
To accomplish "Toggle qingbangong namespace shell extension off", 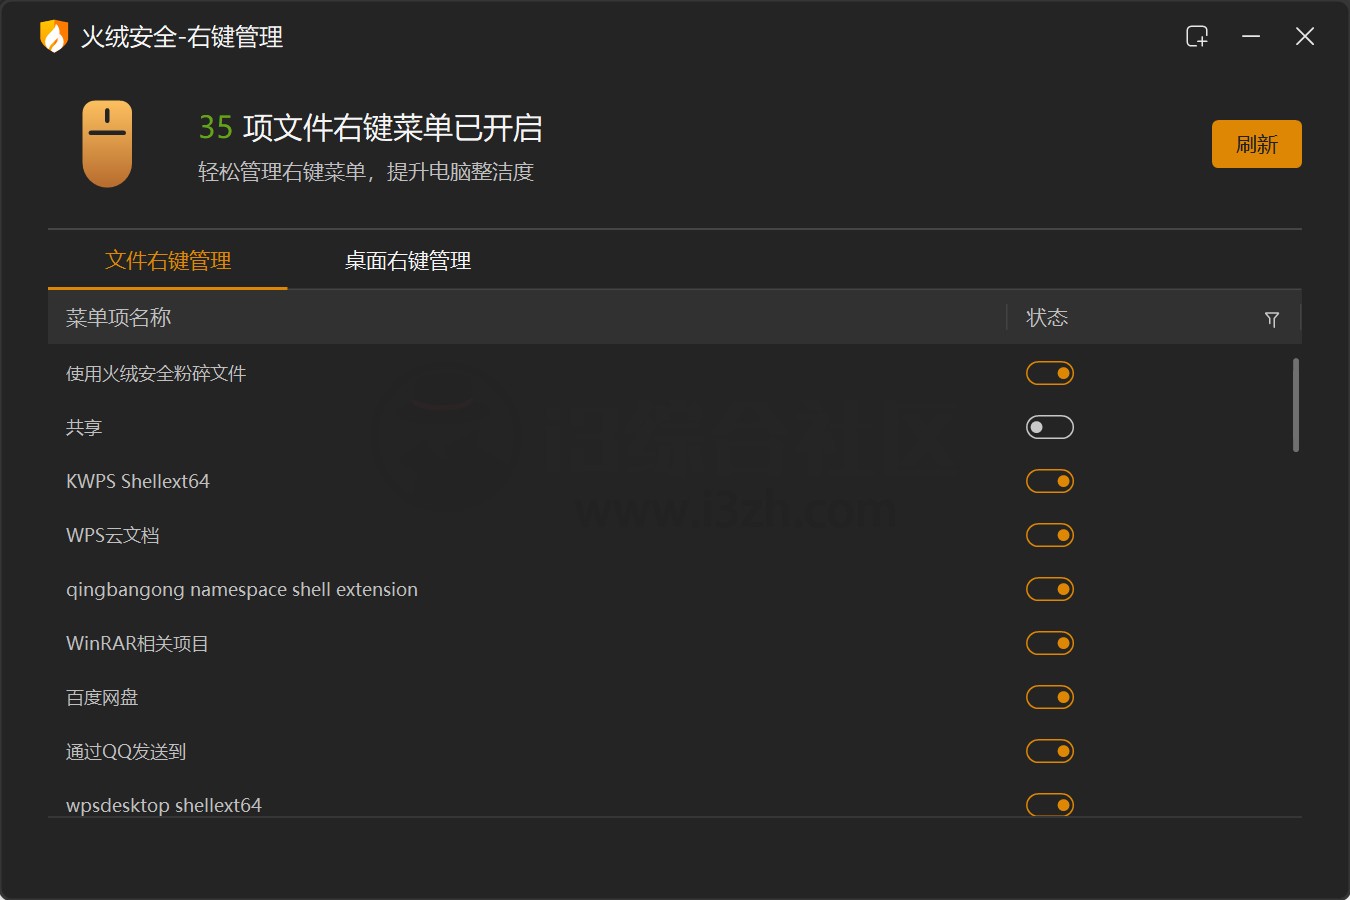I will click(1050, 589).
